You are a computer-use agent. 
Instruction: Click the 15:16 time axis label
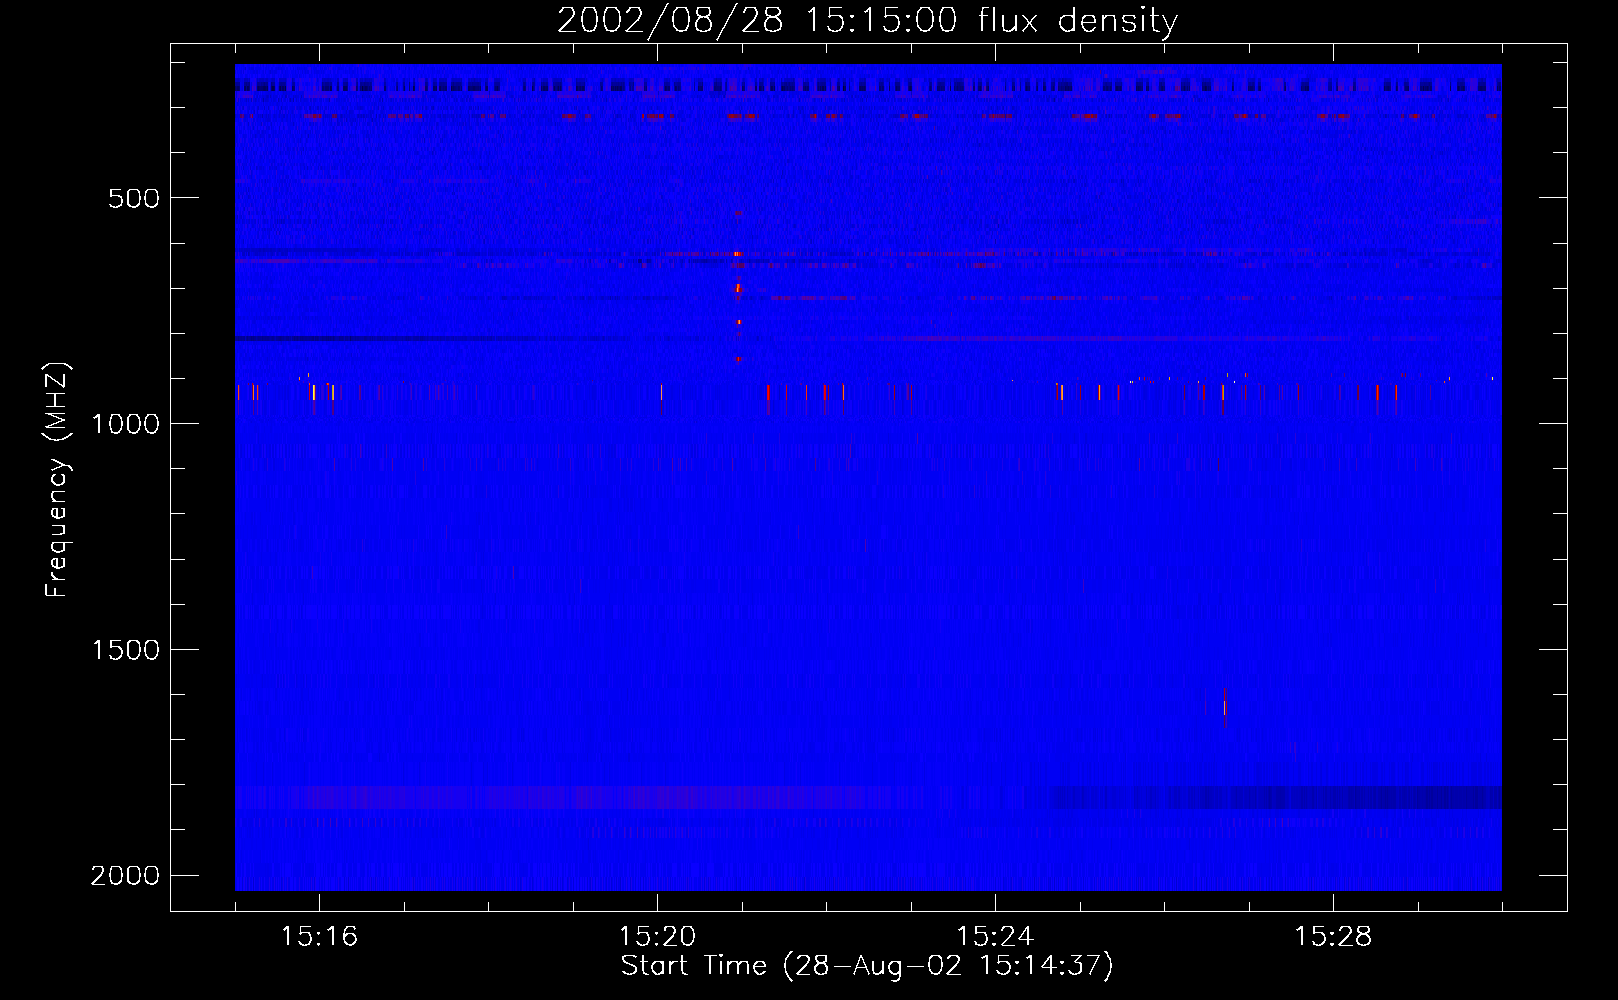[319, 937]
